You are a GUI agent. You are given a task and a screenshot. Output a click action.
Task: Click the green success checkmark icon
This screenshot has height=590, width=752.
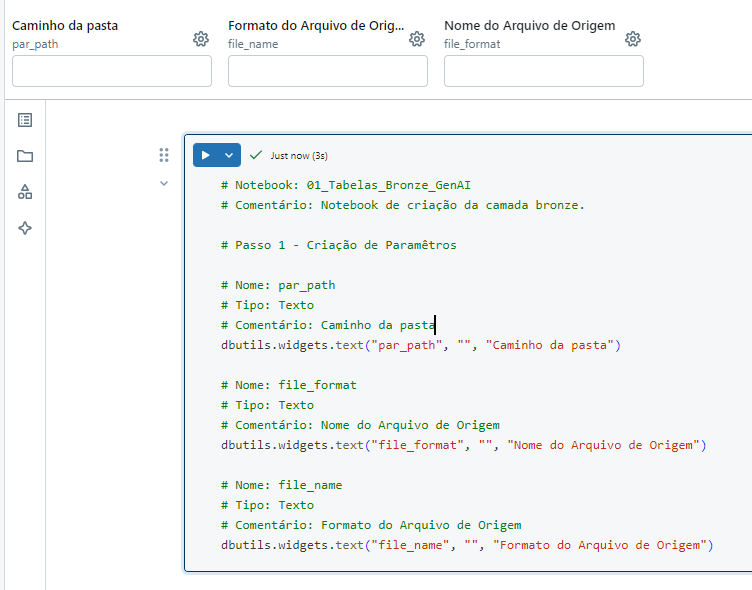click(x=256, y=155)
